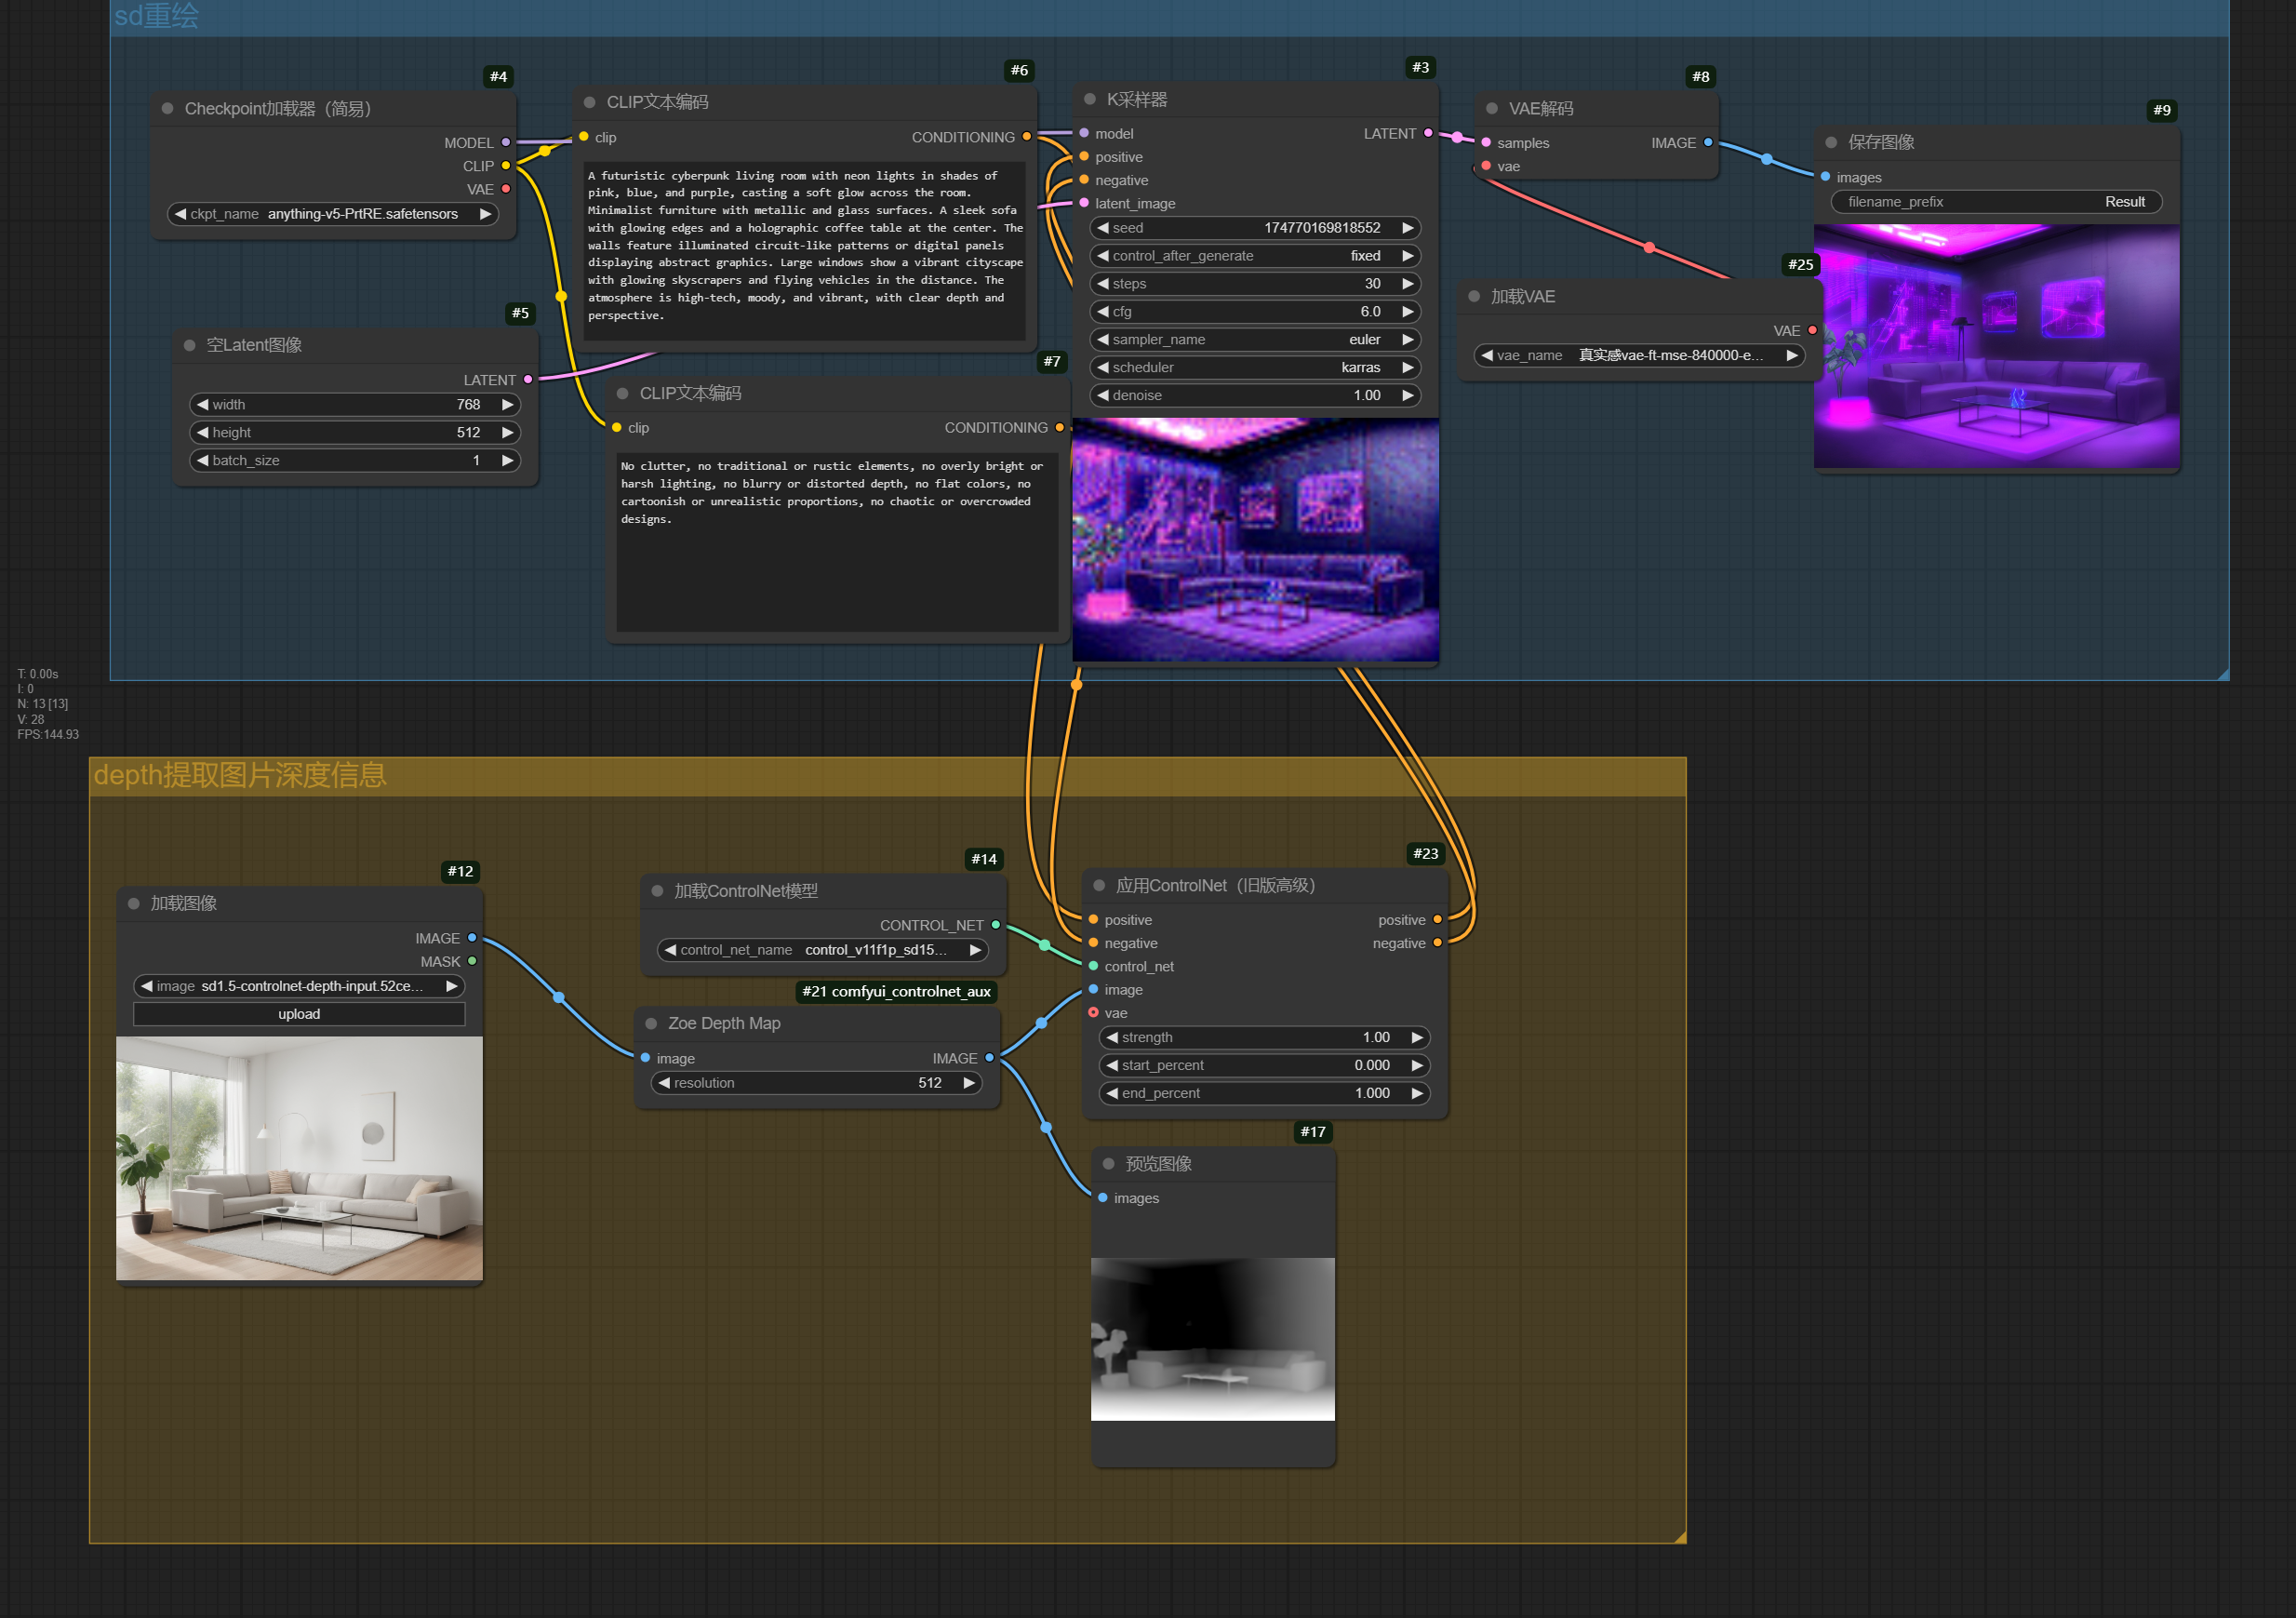
Task: Click the vae input port on VAE解码
Action: pyautogui.click(x=1486, y=166)
